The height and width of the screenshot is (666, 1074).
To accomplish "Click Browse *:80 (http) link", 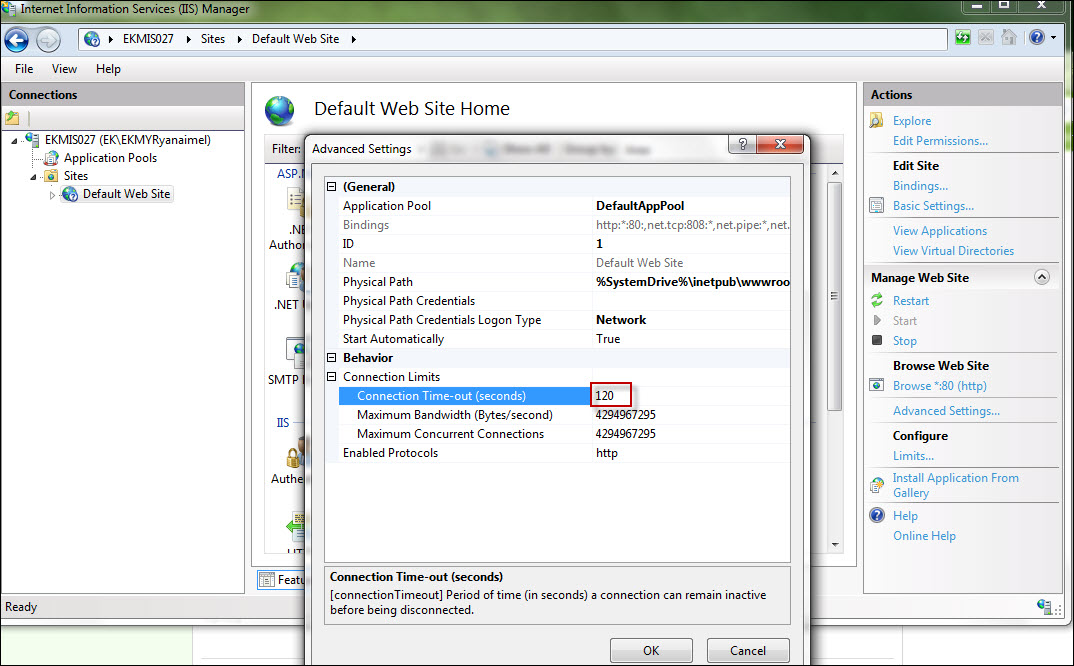I will (x=939, y=386).
